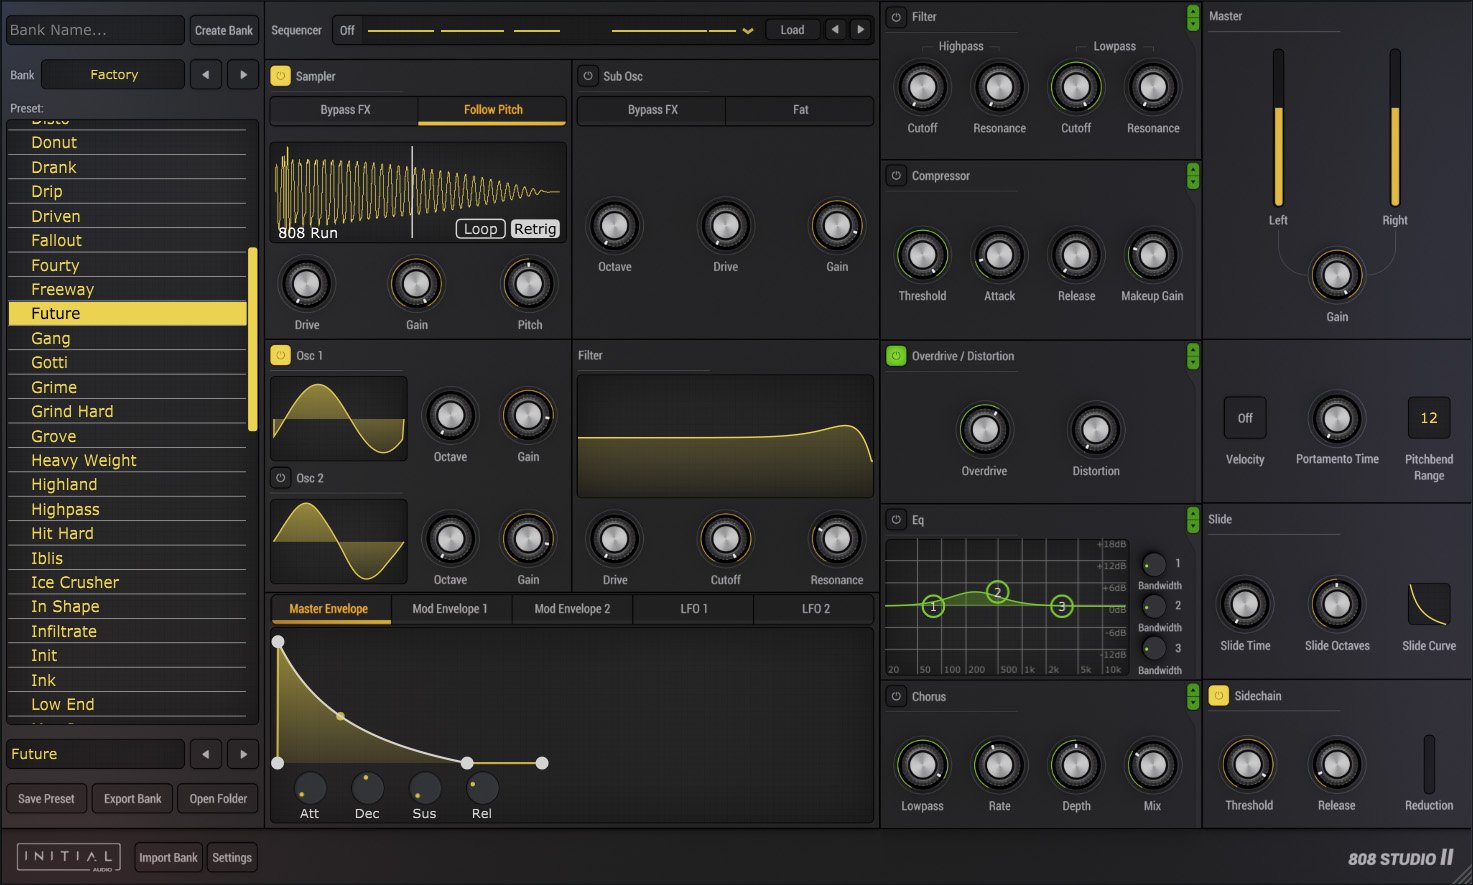1473x885 pixels.
Task: Click the Initial Audio logo
Action: [66, 856]
